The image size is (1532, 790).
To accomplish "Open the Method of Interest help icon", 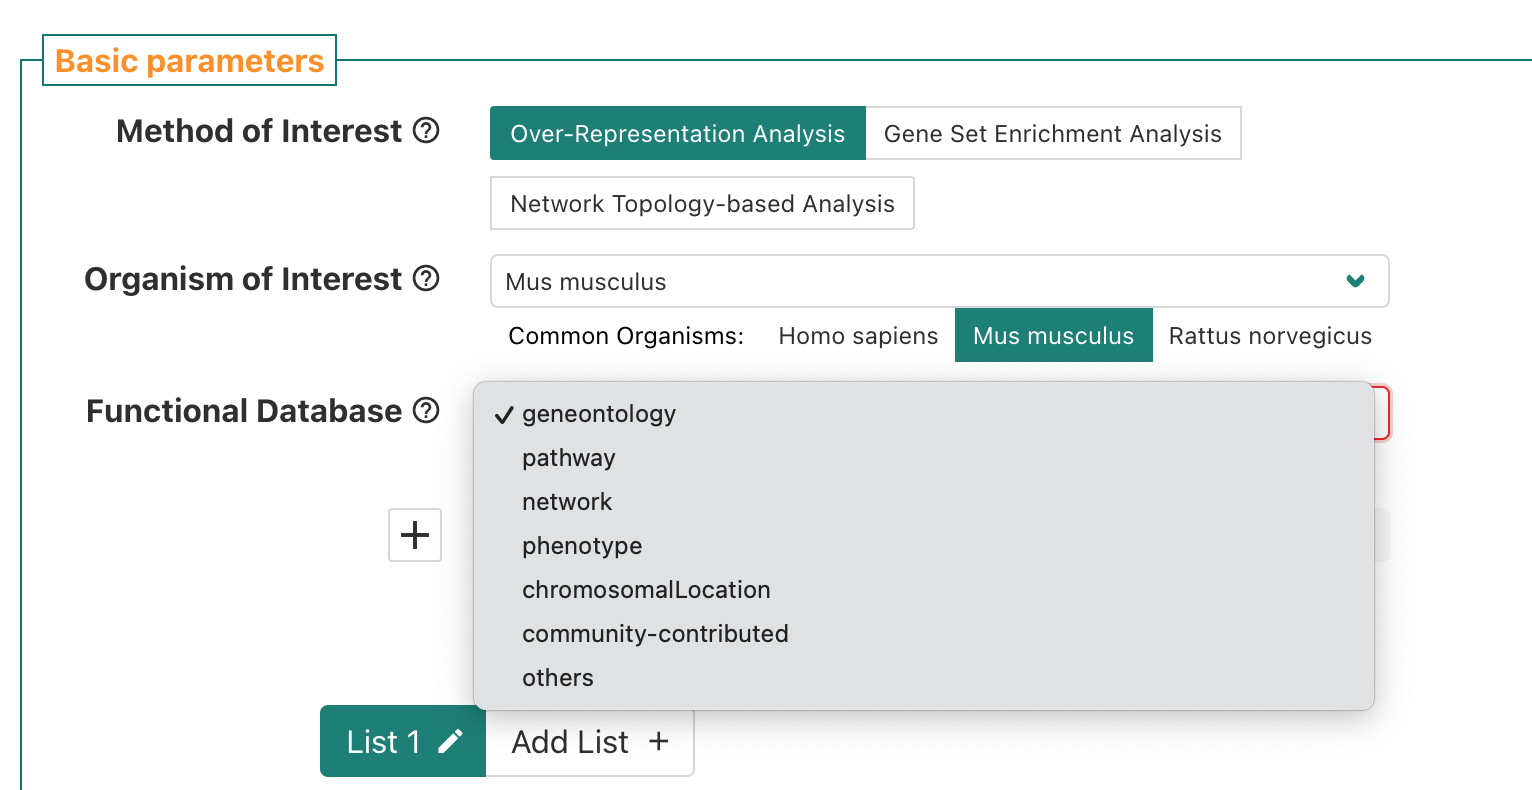I will pos(428,130).
